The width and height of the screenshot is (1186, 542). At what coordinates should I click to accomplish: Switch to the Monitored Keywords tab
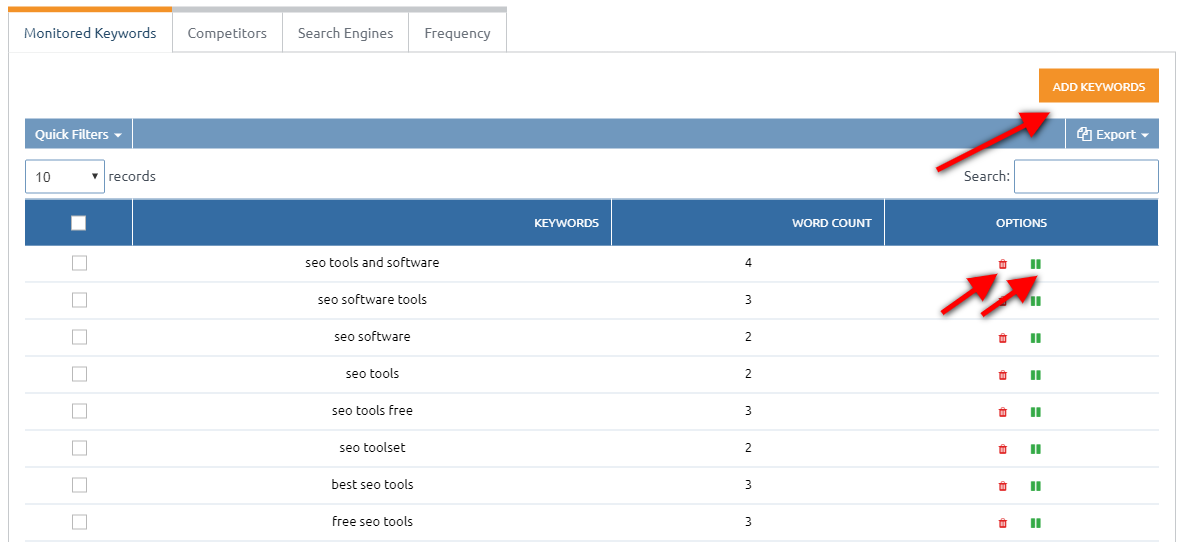tap(90, 33)
